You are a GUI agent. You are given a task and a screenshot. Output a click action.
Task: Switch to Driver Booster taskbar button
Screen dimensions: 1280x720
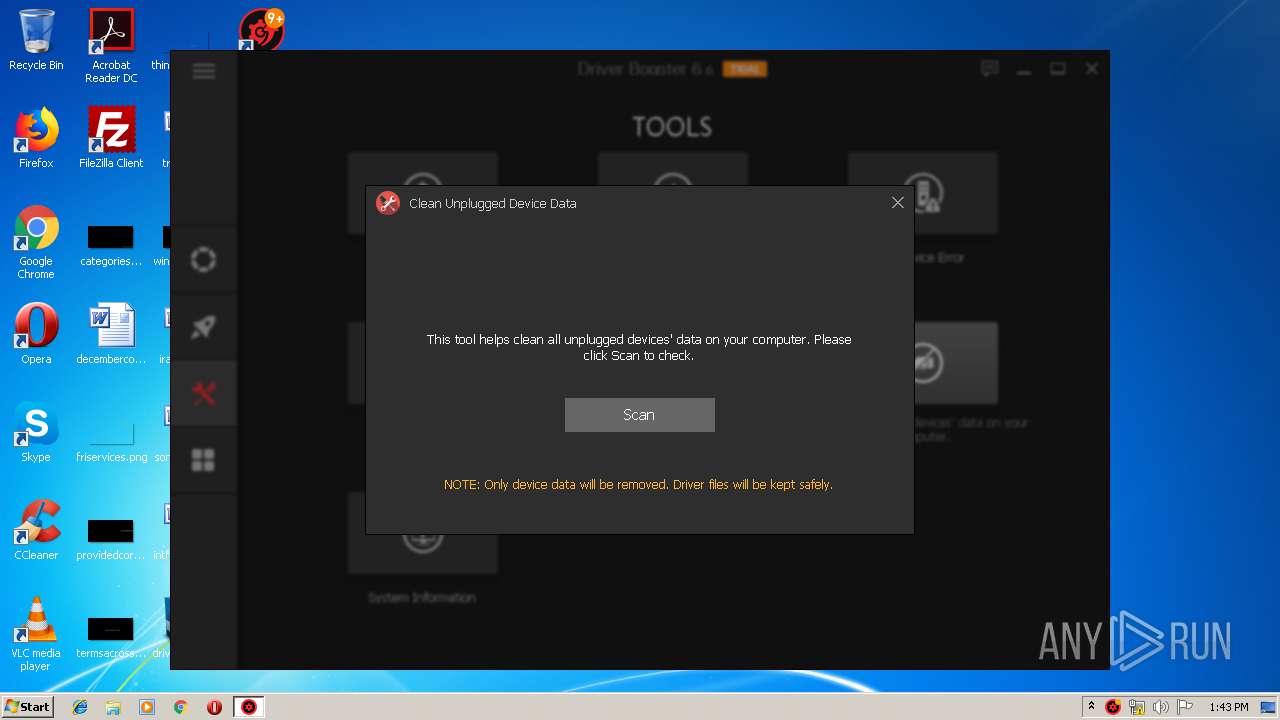pos(249,707)
